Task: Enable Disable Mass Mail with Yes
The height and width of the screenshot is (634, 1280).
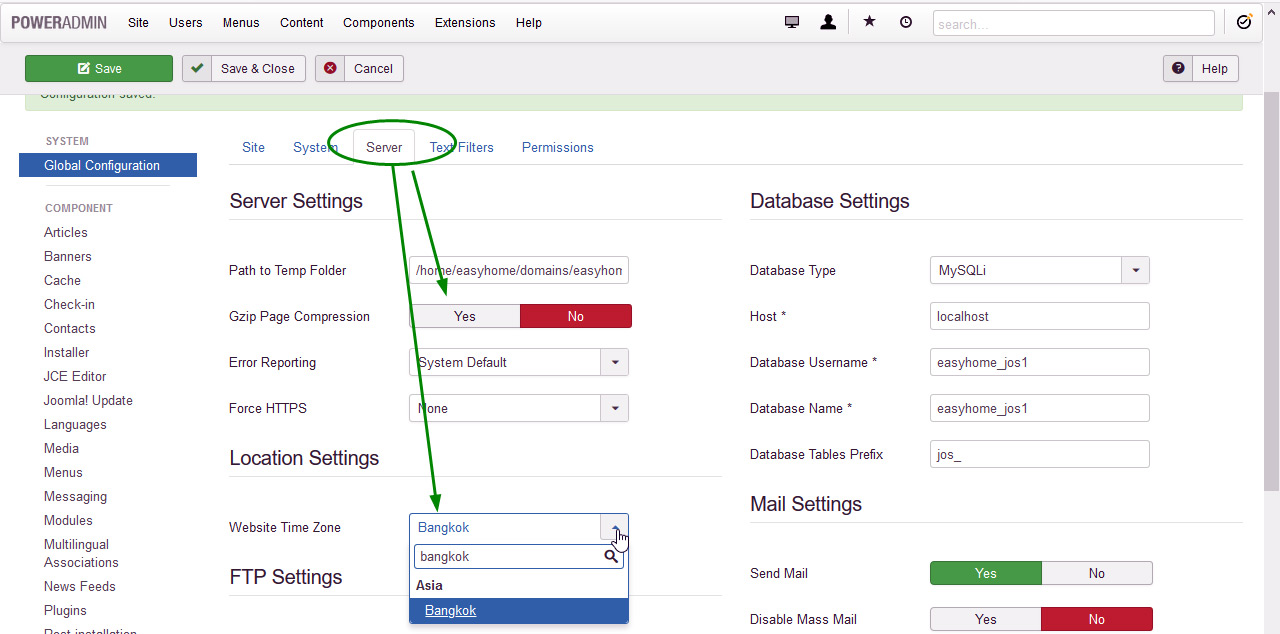Action: (x=985, y=619)
